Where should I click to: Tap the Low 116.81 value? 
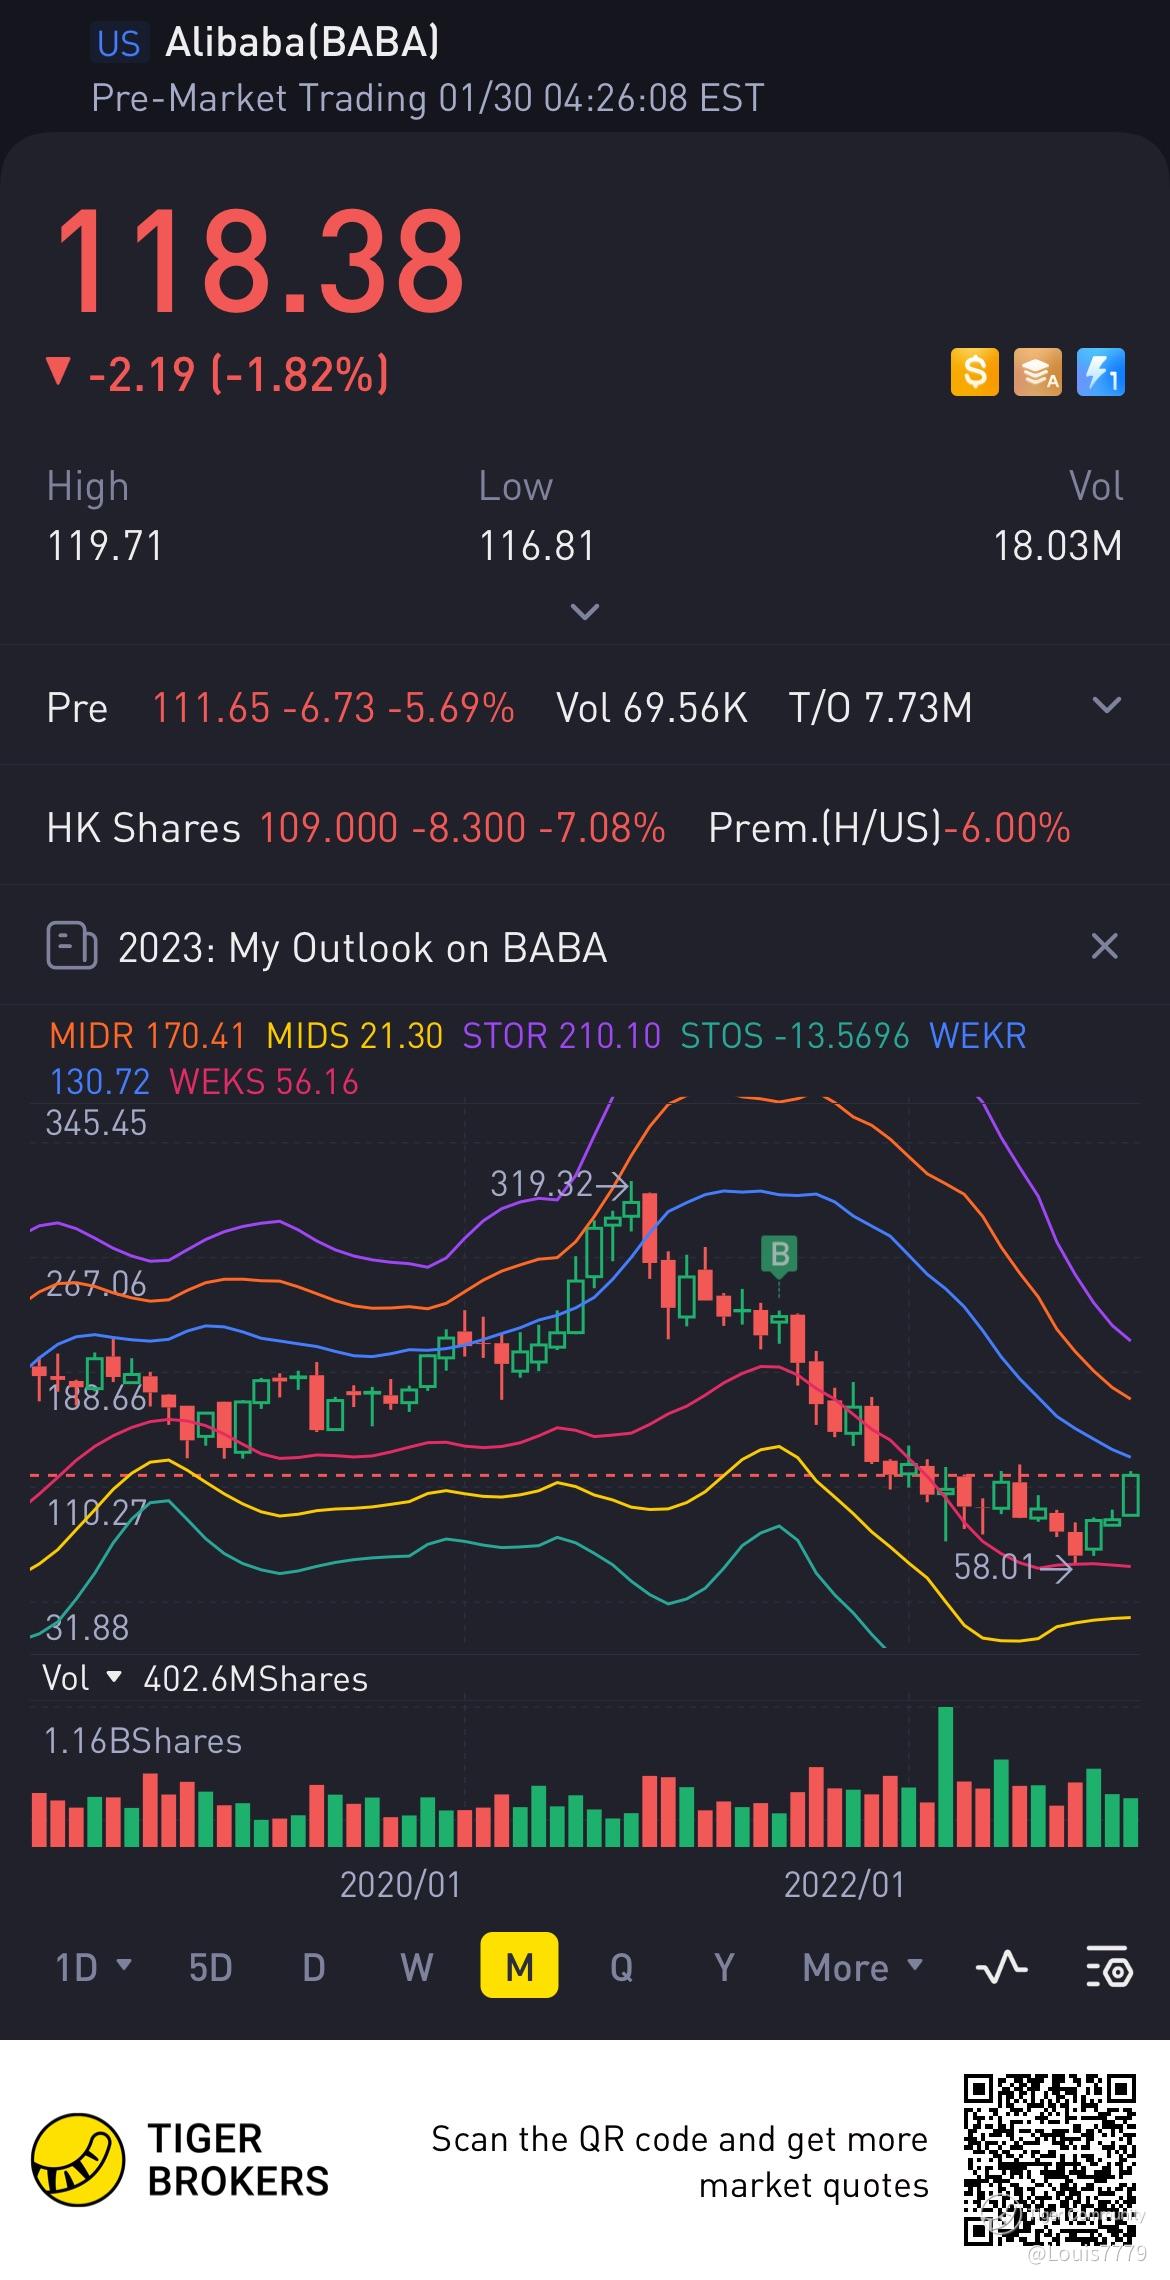537,546
